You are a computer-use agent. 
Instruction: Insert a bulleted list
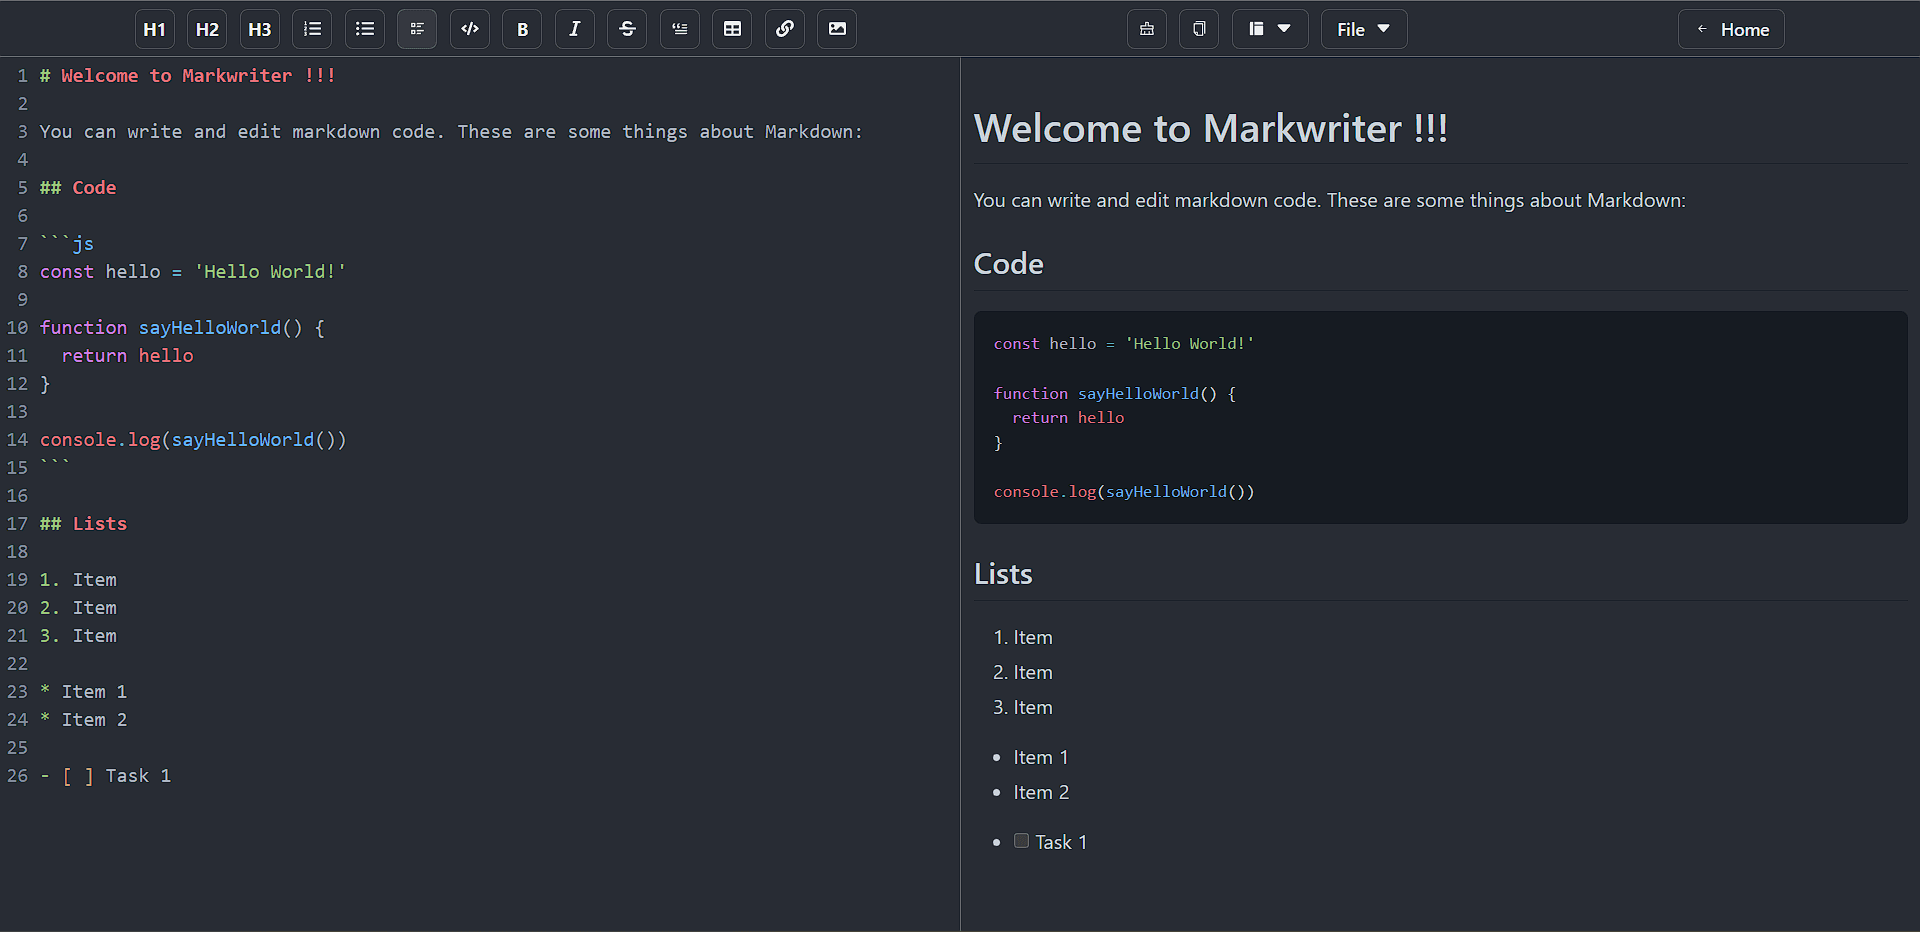coord(365,29)
